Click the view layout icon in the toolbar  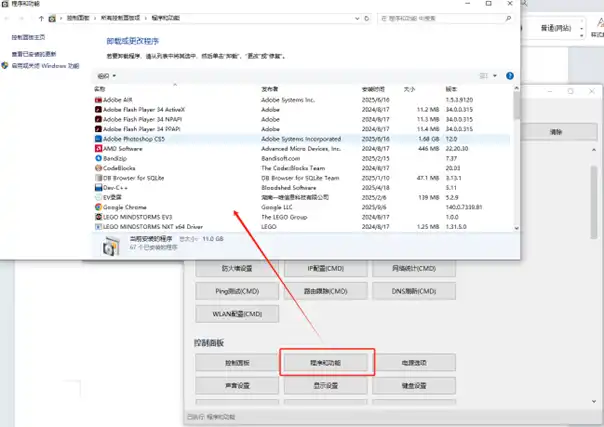[x=483, y=76]
